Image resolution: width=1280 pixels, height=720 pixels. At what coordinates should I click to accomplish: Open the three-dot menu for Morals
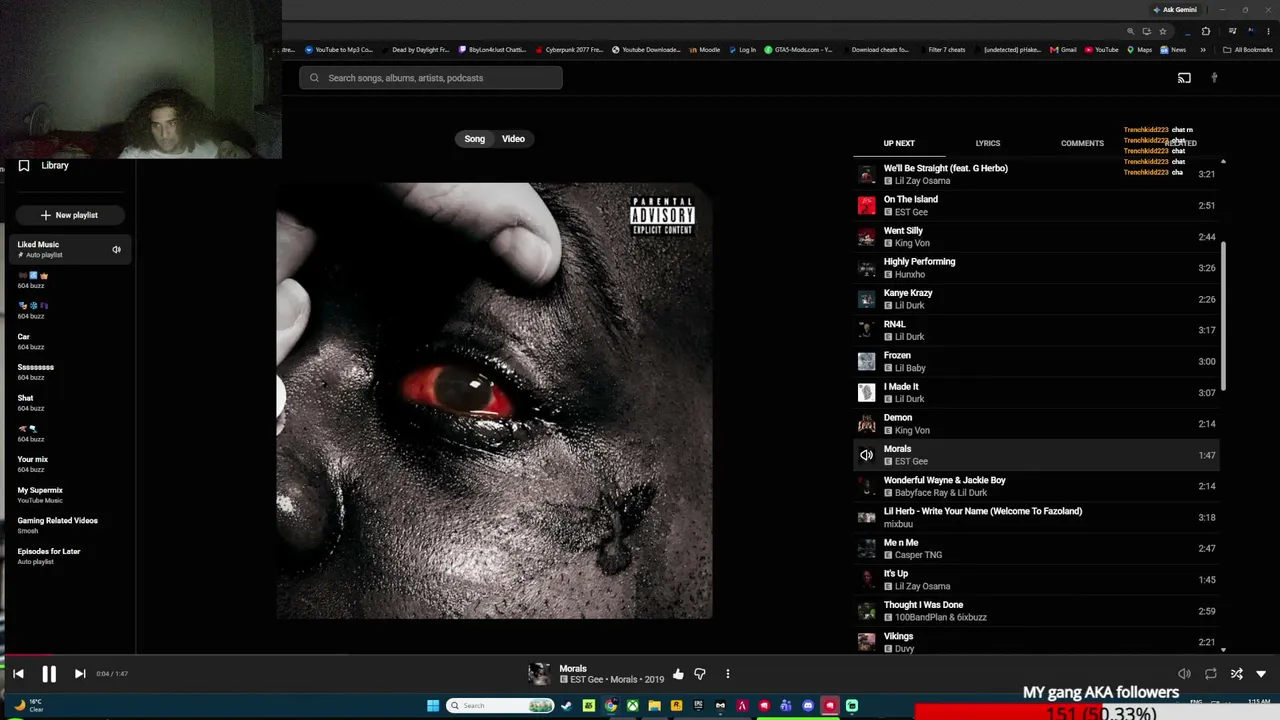[x=727, y=674]
